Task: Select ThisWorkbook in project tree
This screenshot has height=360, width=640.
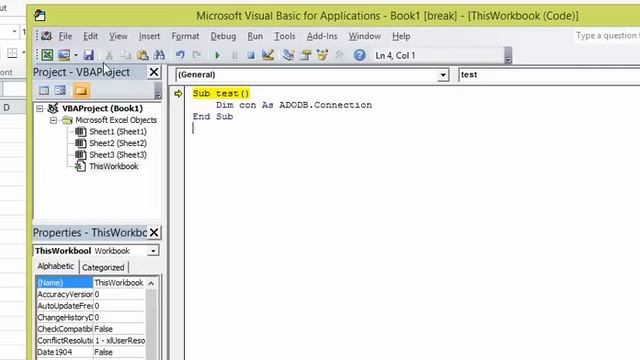Action: point(113,167)
